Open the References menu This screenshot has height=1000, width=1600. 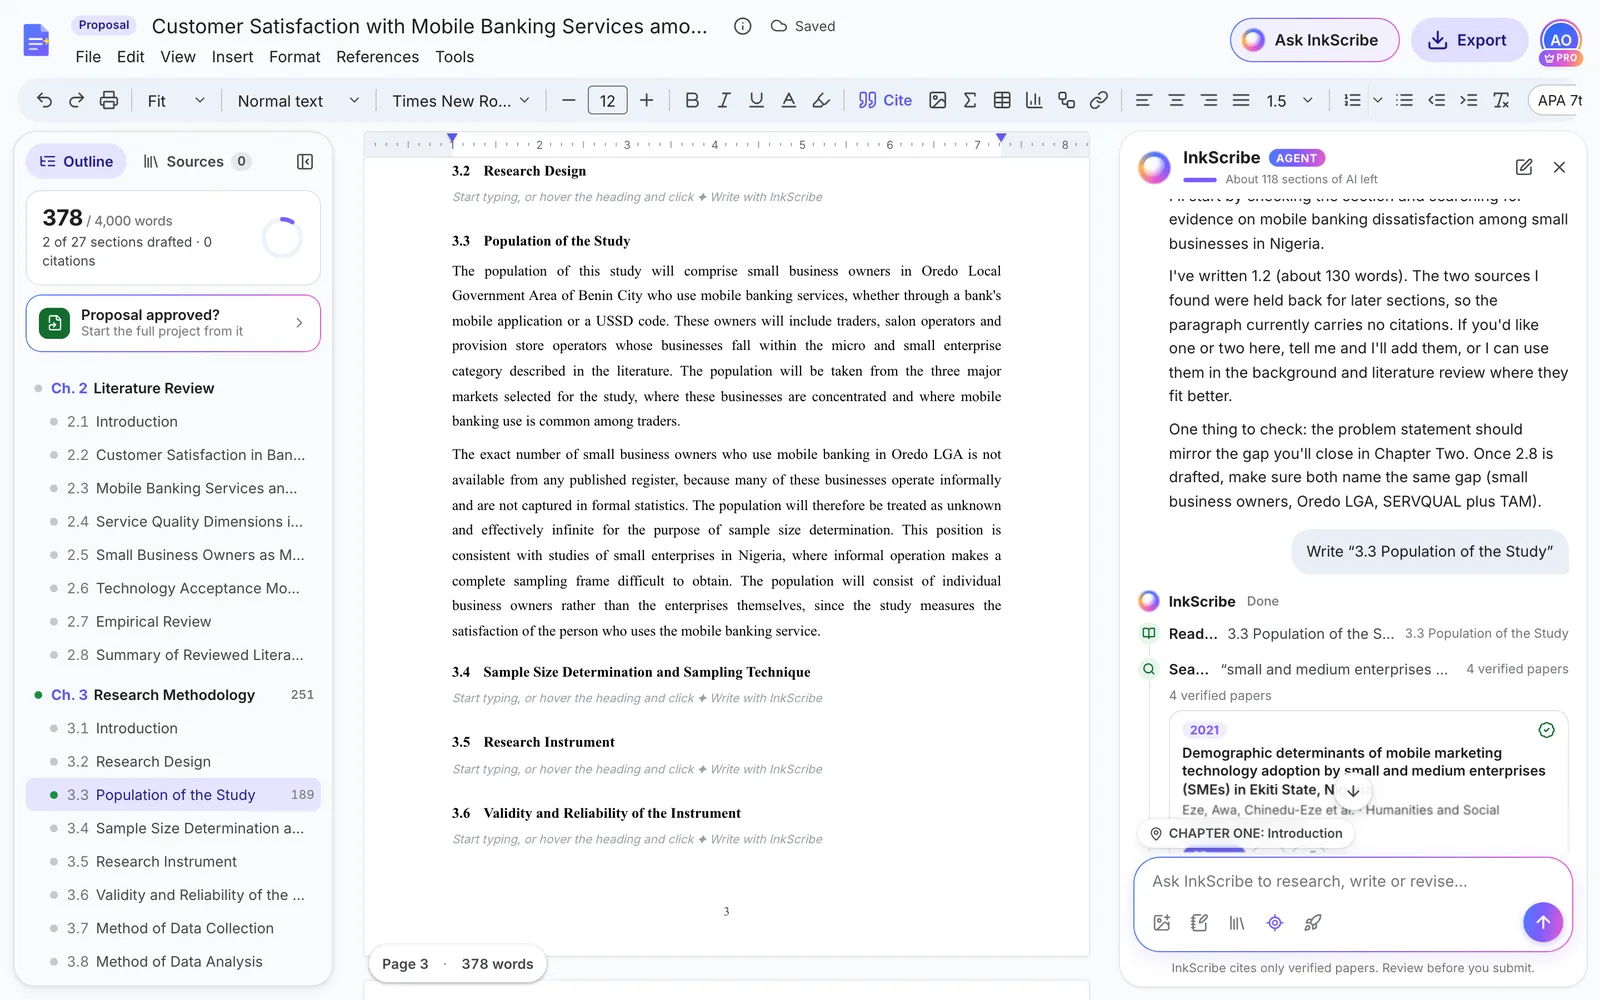377,57
